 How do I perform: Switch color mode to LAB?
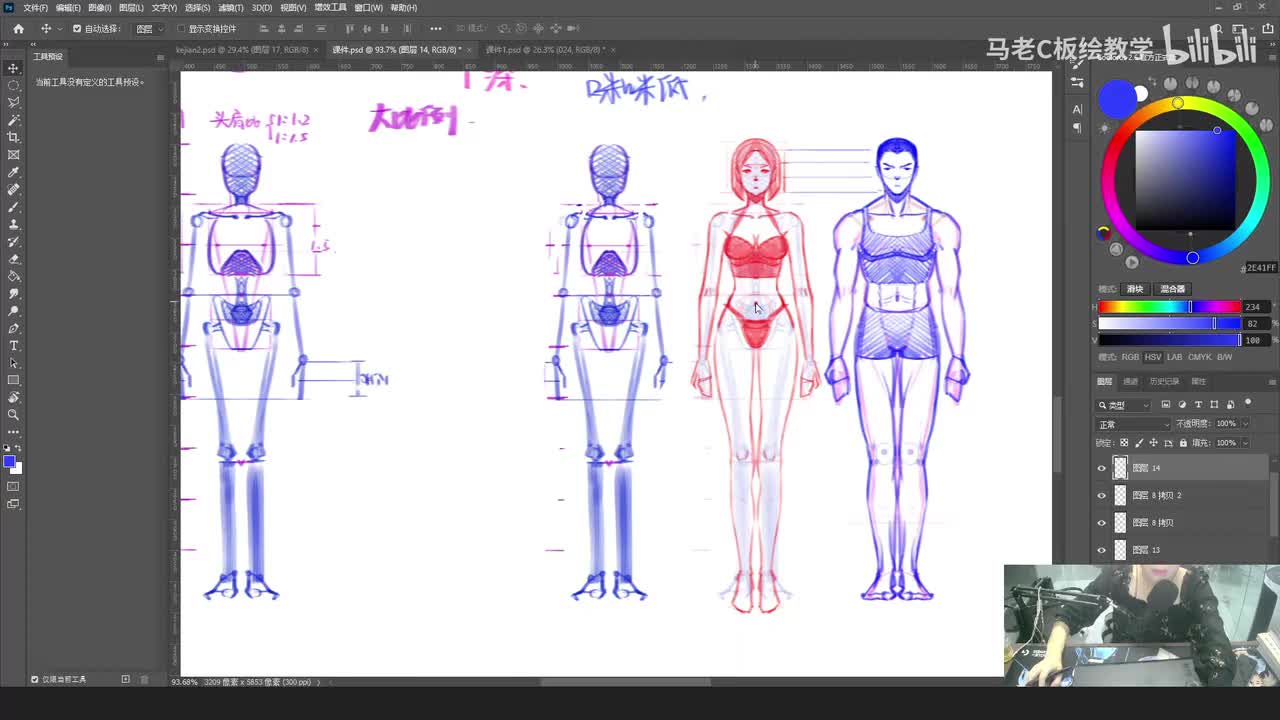tap(1175, 357)
